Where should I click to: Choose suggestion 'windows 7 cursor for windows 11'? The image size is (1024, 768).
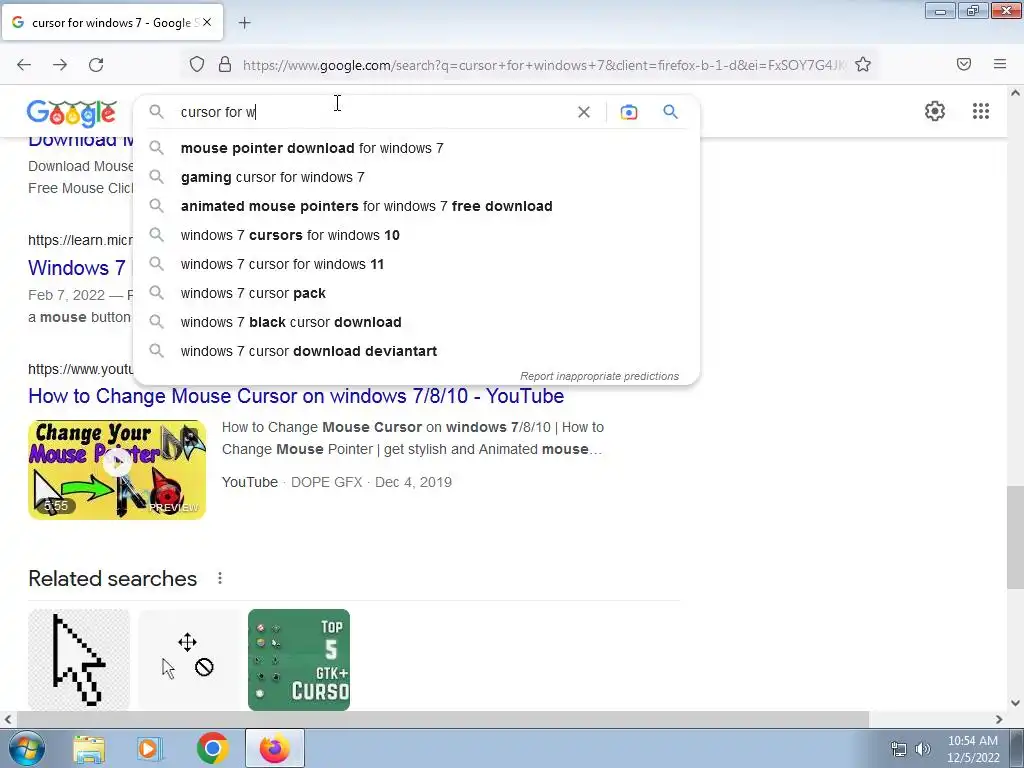tap(416, 264)
